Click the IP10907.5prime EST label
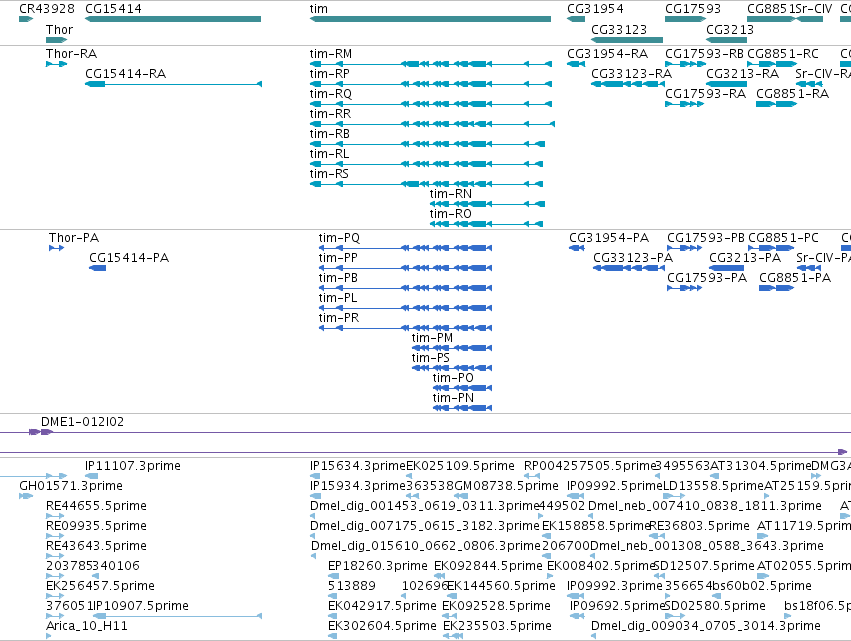The height and width of the screenshot is (641, 851). pos(141,606)
